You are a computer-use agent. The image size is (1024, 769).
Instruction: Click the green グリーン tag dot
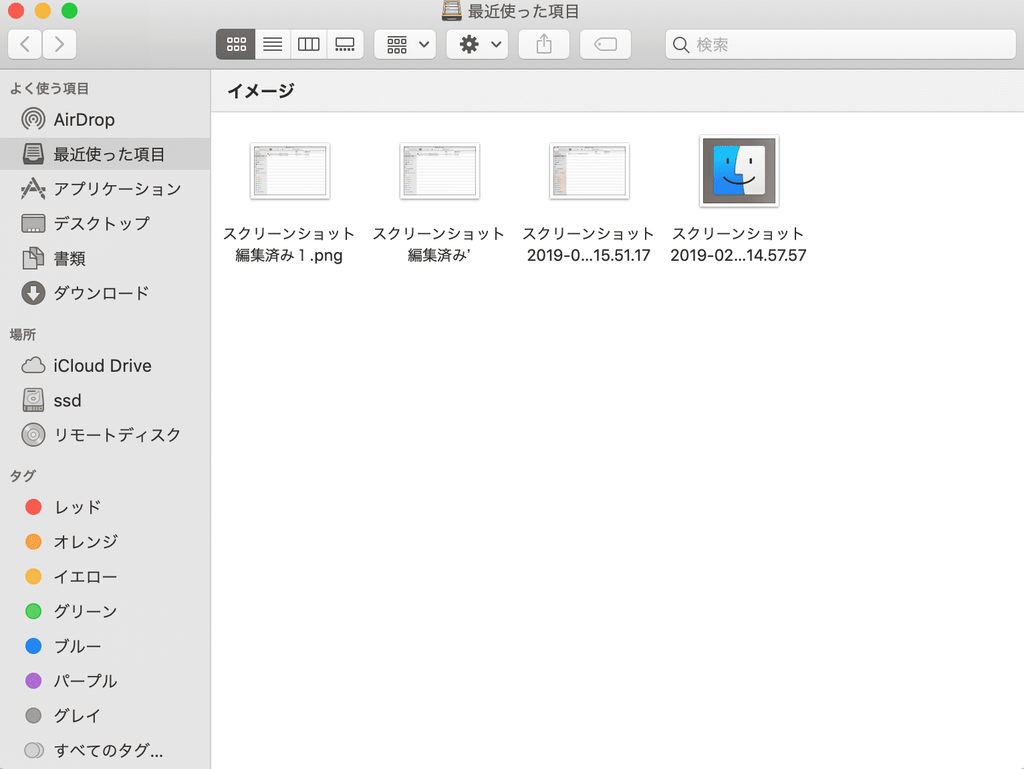[33, 611]
